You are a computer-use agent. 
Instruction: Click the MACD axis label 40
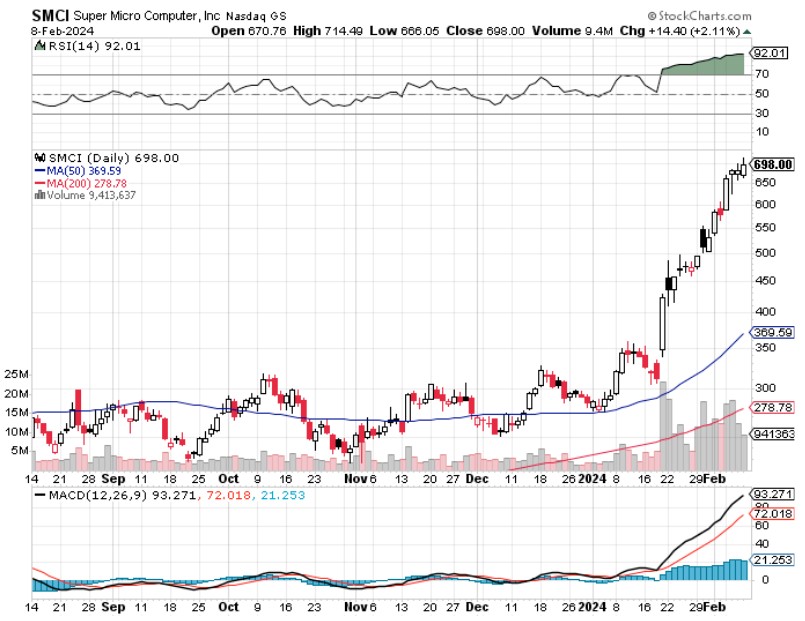click(x=762, y=544)
